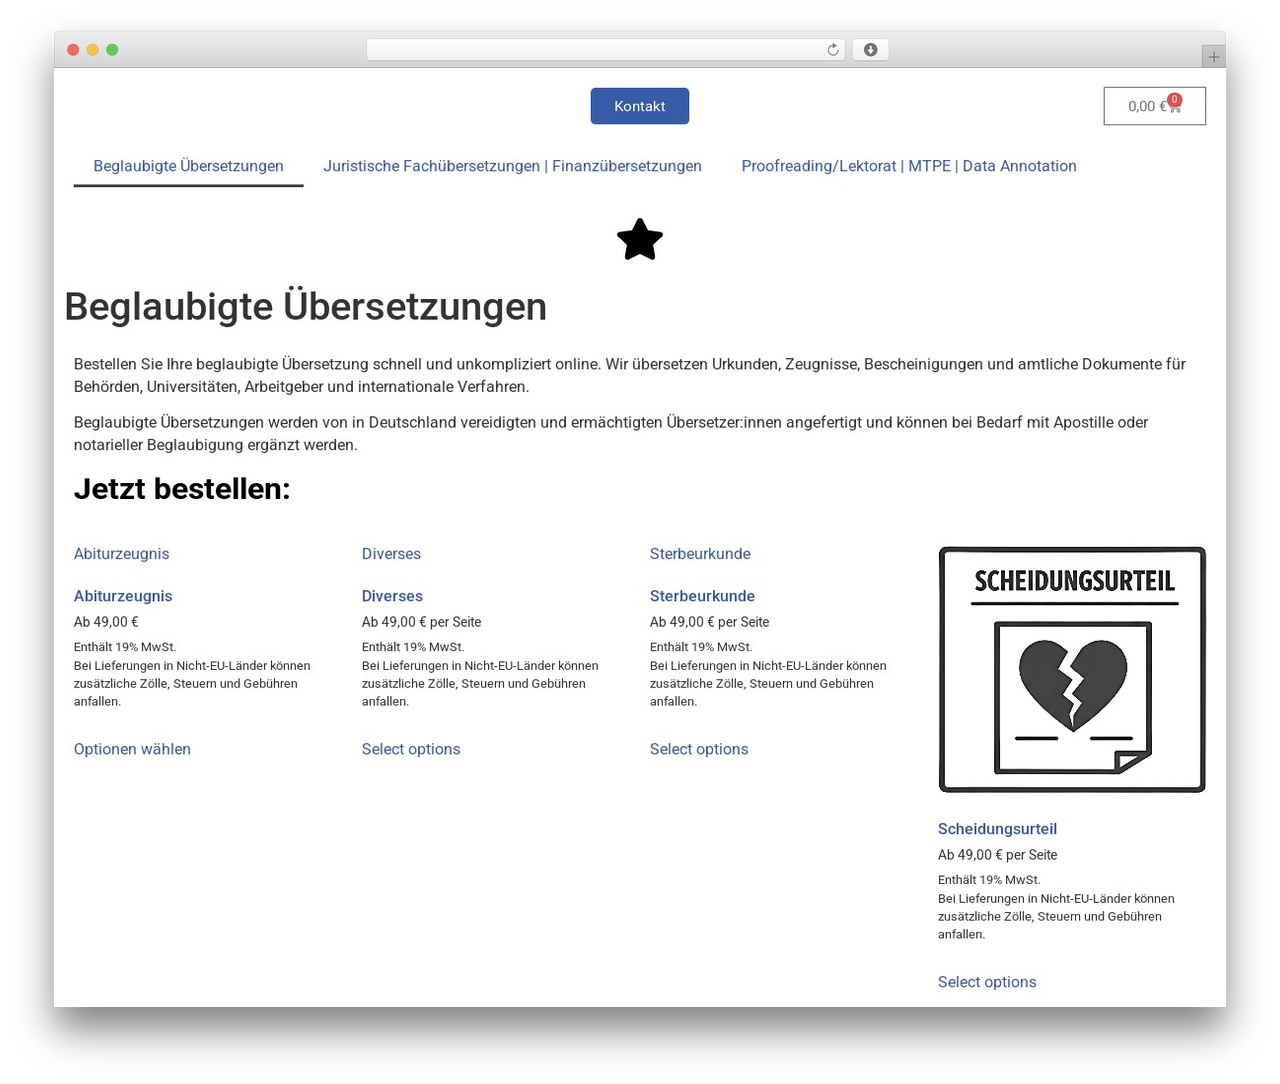
Task: Click the cart item count badge
Action: [x=1174, y=100]
